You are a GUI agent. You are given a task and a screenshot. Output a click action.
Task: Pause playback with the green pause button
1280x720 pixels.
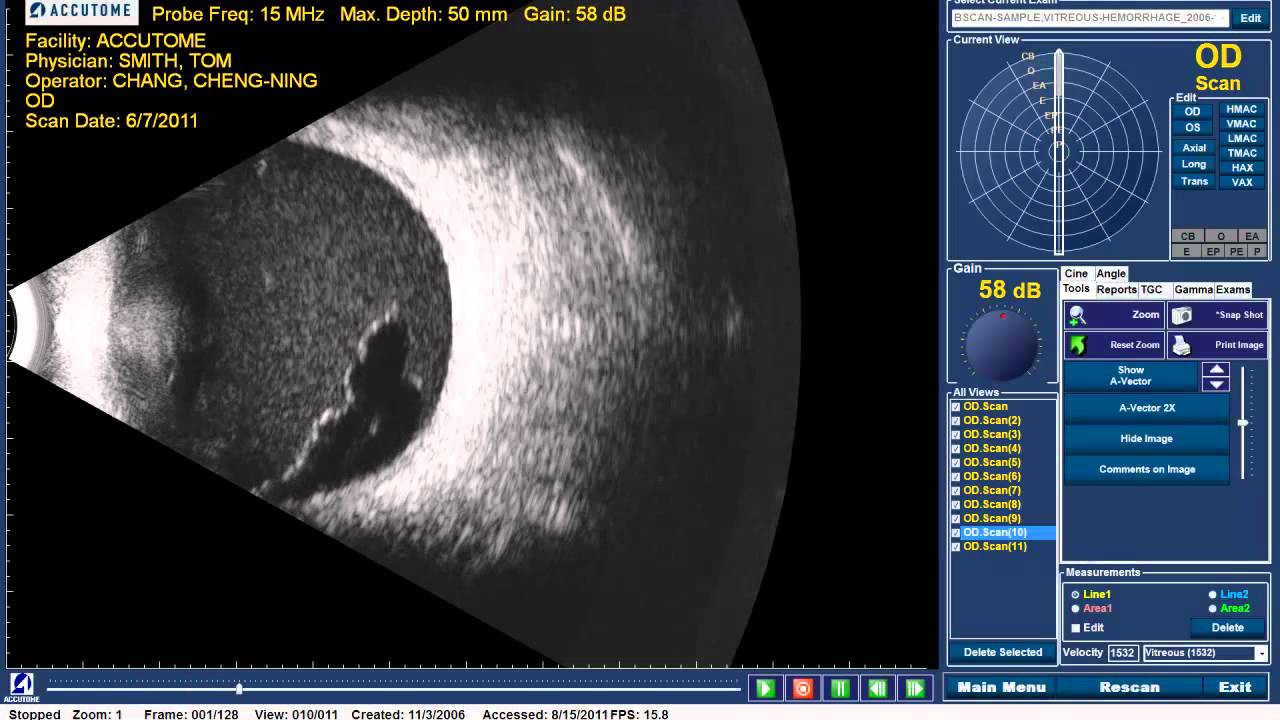pos(840,688)
